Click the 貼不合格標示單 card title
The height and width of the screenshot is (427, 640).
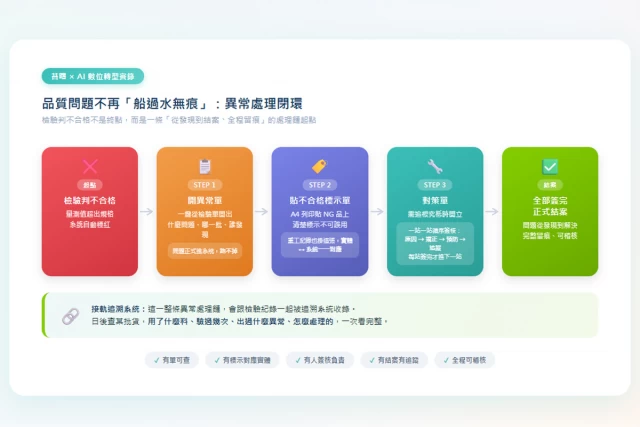[320, 200]
